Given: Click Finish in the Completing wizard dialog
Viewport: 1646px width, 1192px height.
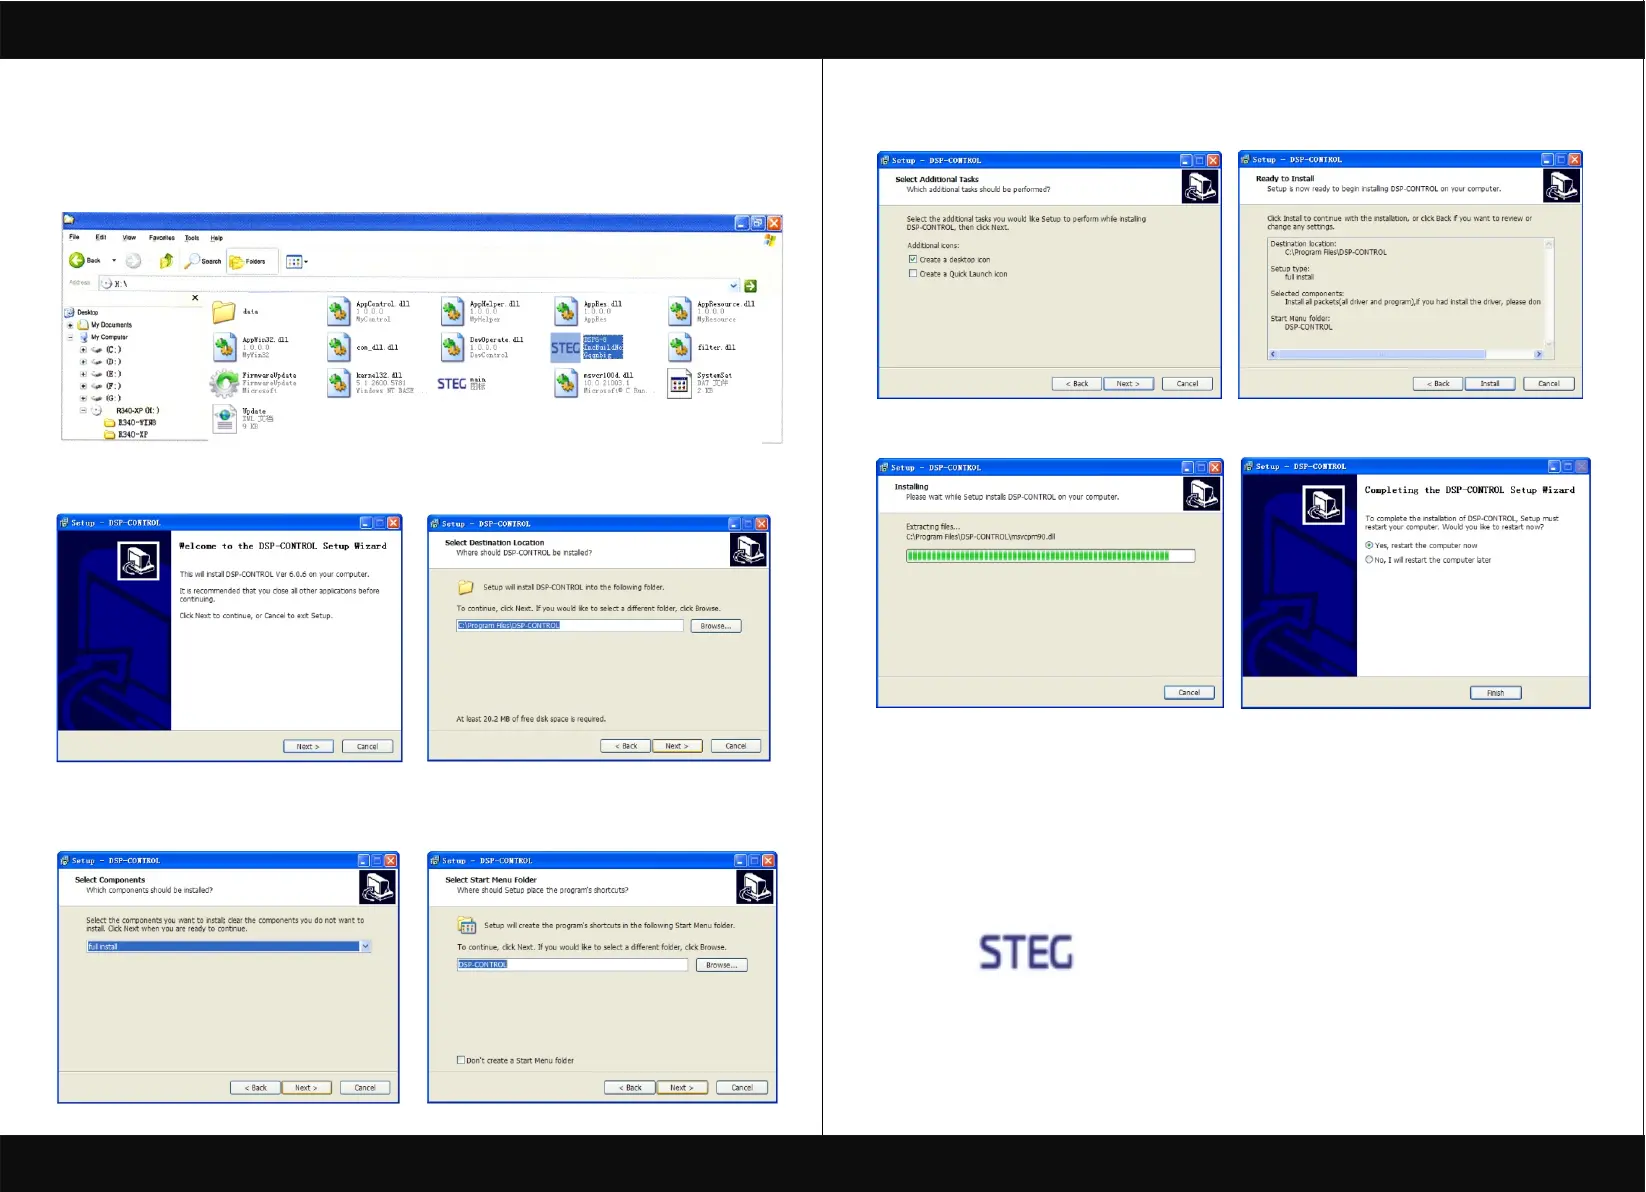Looking at the screenshot, I should pos(1496,693).
